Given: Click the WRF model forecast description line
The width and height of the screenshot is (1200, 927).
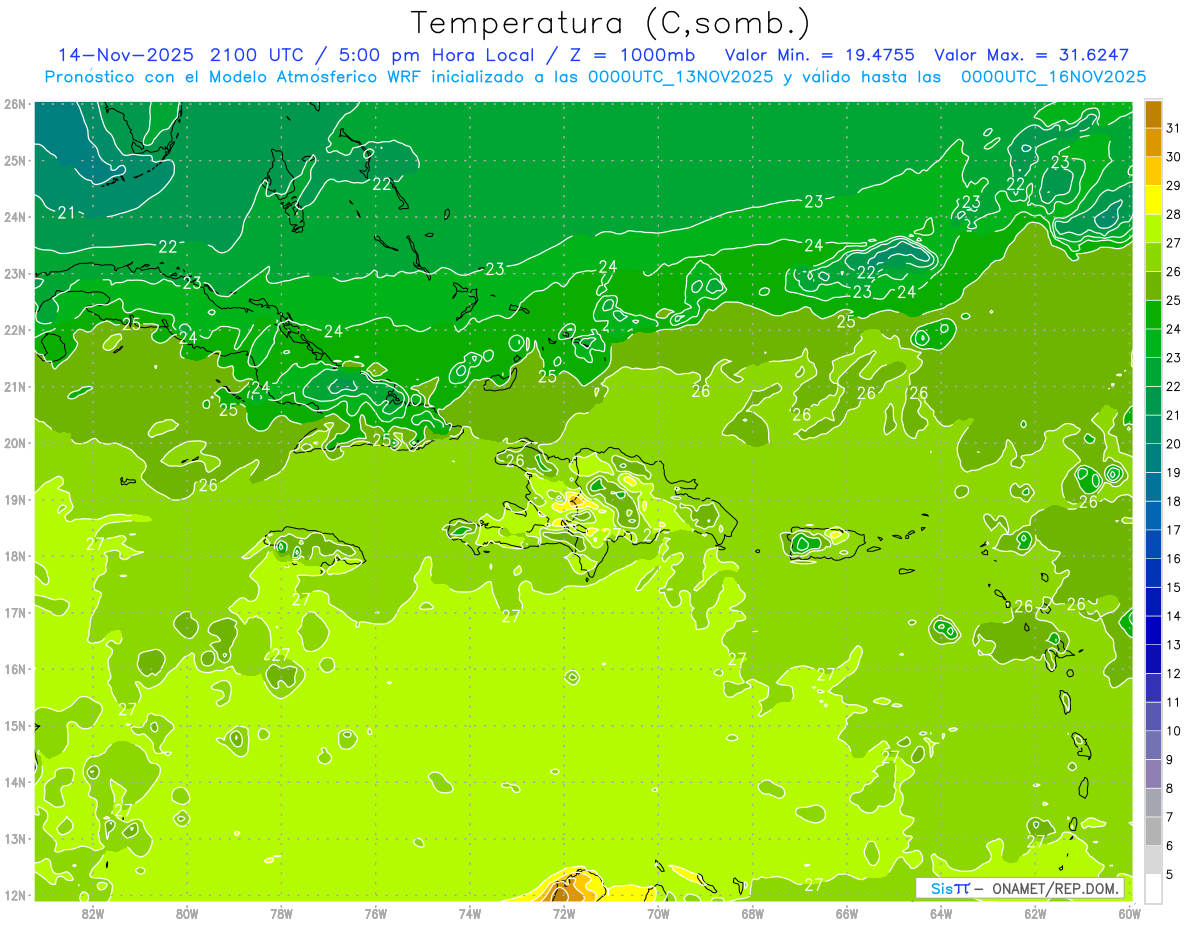Looking at the screenshot, I should tap(595, 77).
